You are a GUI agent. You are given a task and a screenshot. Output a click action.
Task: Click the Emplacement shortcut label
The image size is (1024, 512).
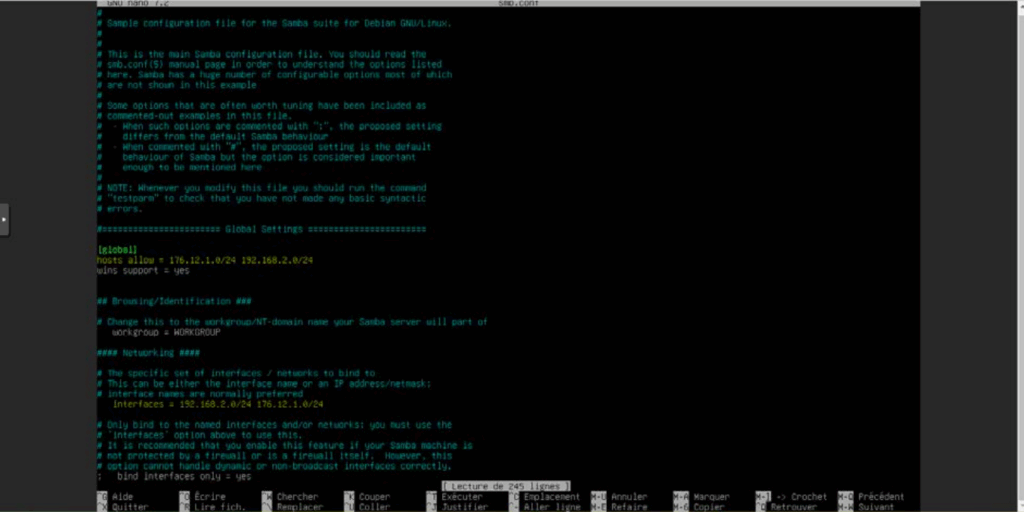point(552,497)
